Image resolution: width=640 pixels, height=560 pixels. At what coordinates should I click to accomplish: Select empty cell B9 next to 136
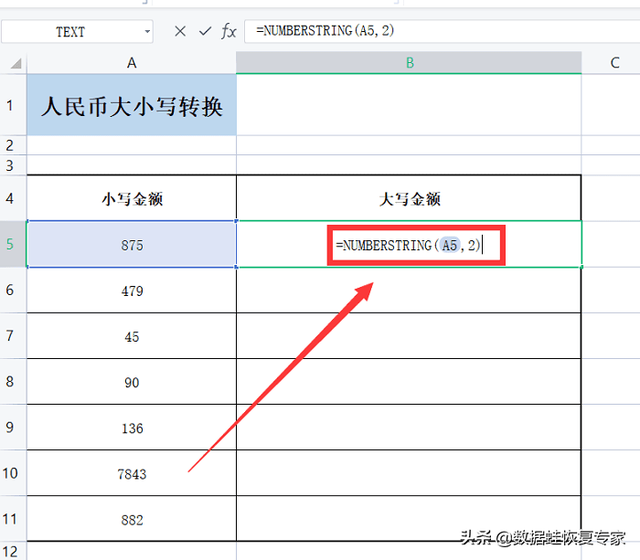pos(409,427)
